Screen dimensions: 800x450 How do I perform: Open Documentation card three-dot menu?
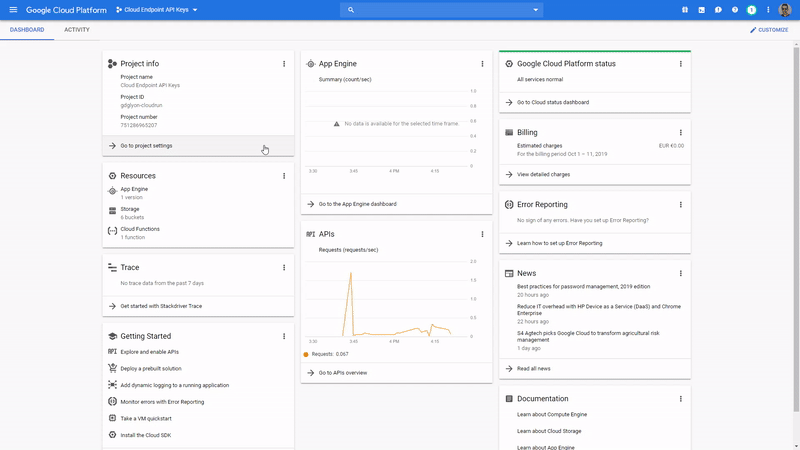coord(681,399)
